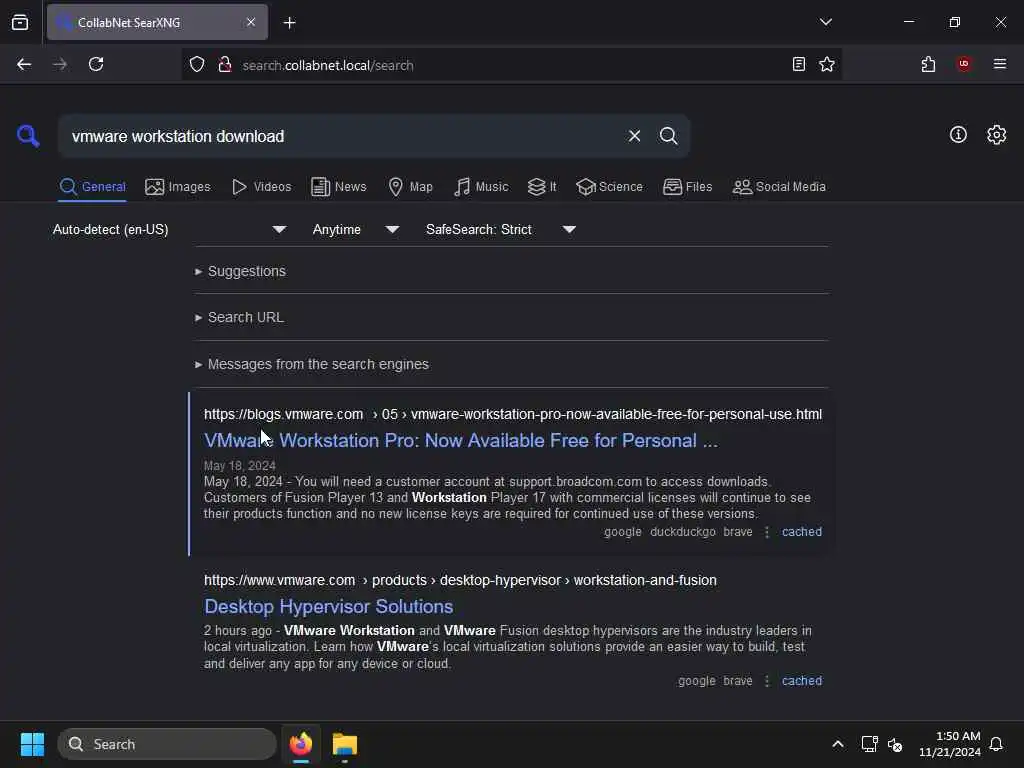1024x768 pixels.
Task: Click the SearXNG magnifier logo
Action: pyautogui.click(x=28, y=136)
